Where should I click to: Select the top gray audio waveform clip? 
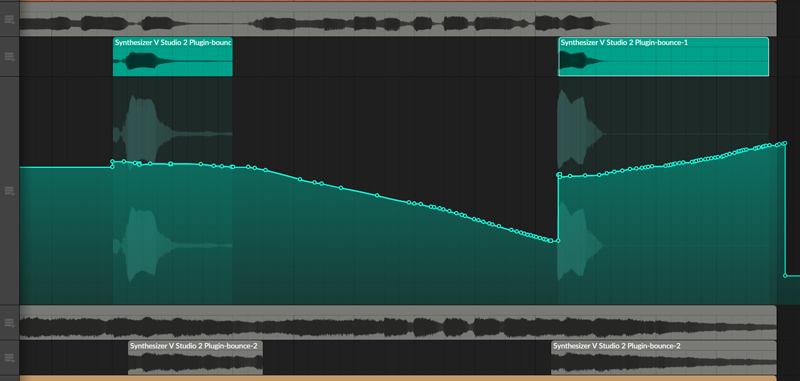coord(398,19)
